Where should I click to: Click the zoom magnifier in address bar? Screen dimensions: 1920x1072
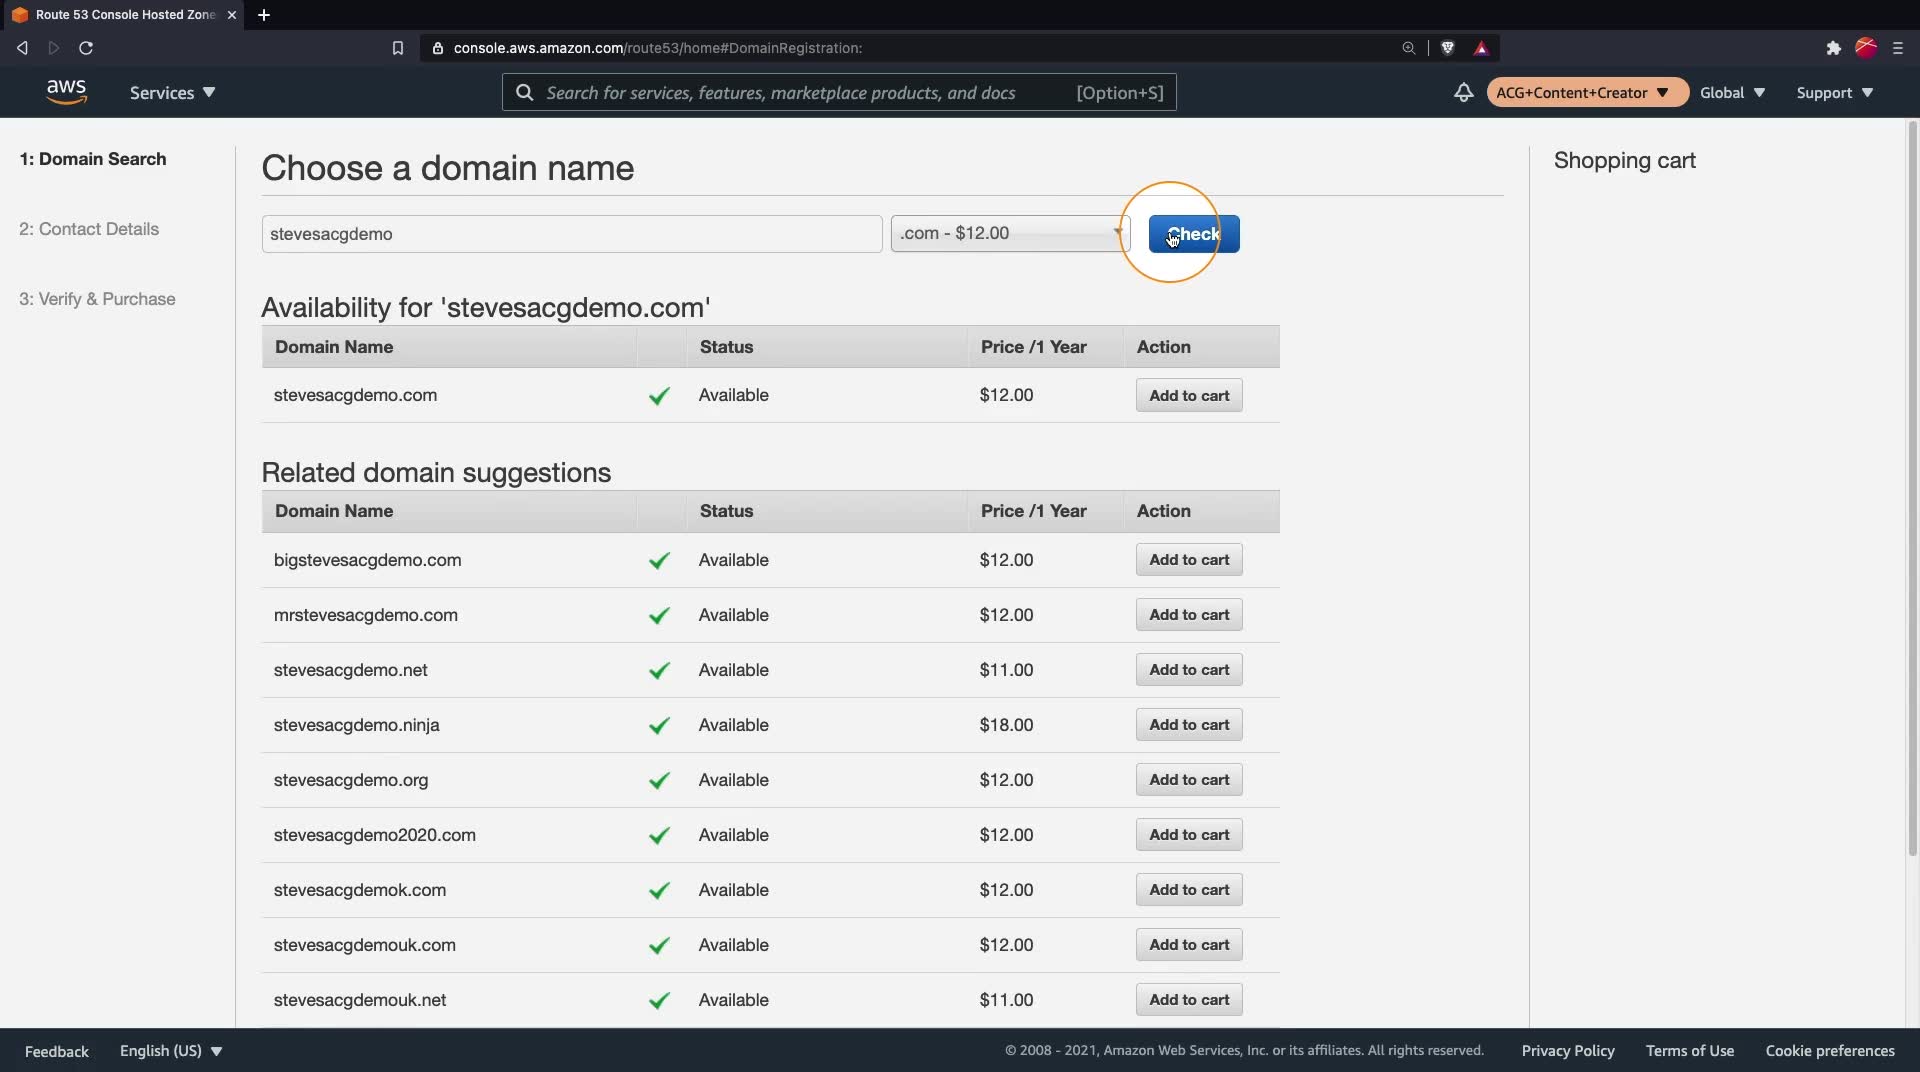1409,48
